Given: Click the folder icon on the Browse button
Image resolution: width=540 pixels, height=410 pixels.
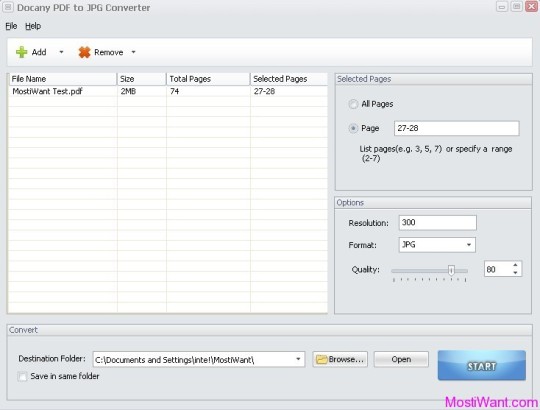Looking at the screenshot, I should click(321, 359).
